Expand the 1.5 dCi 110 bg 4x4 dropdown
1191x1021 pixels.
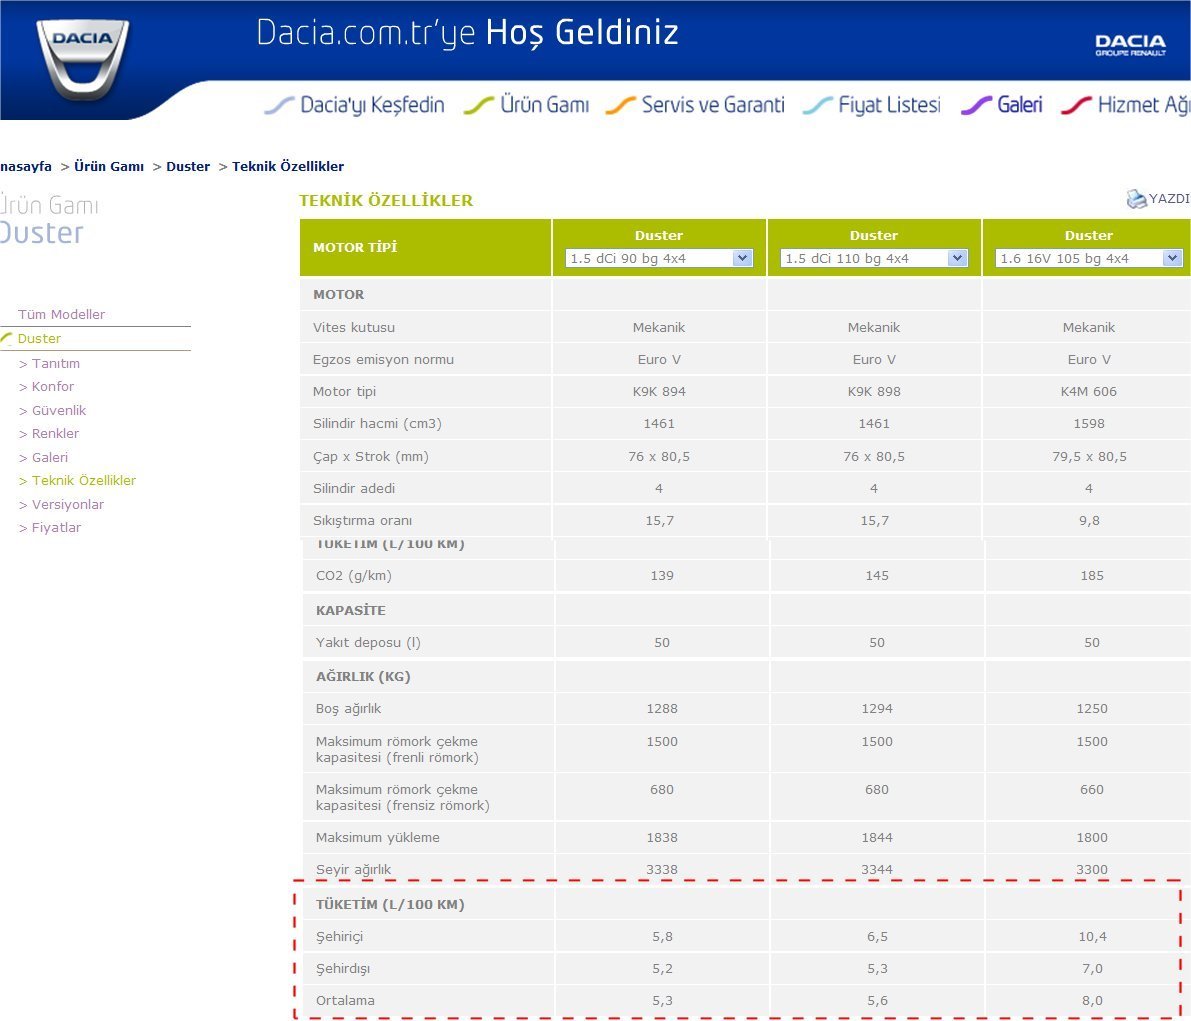click(x=874, y=258)
